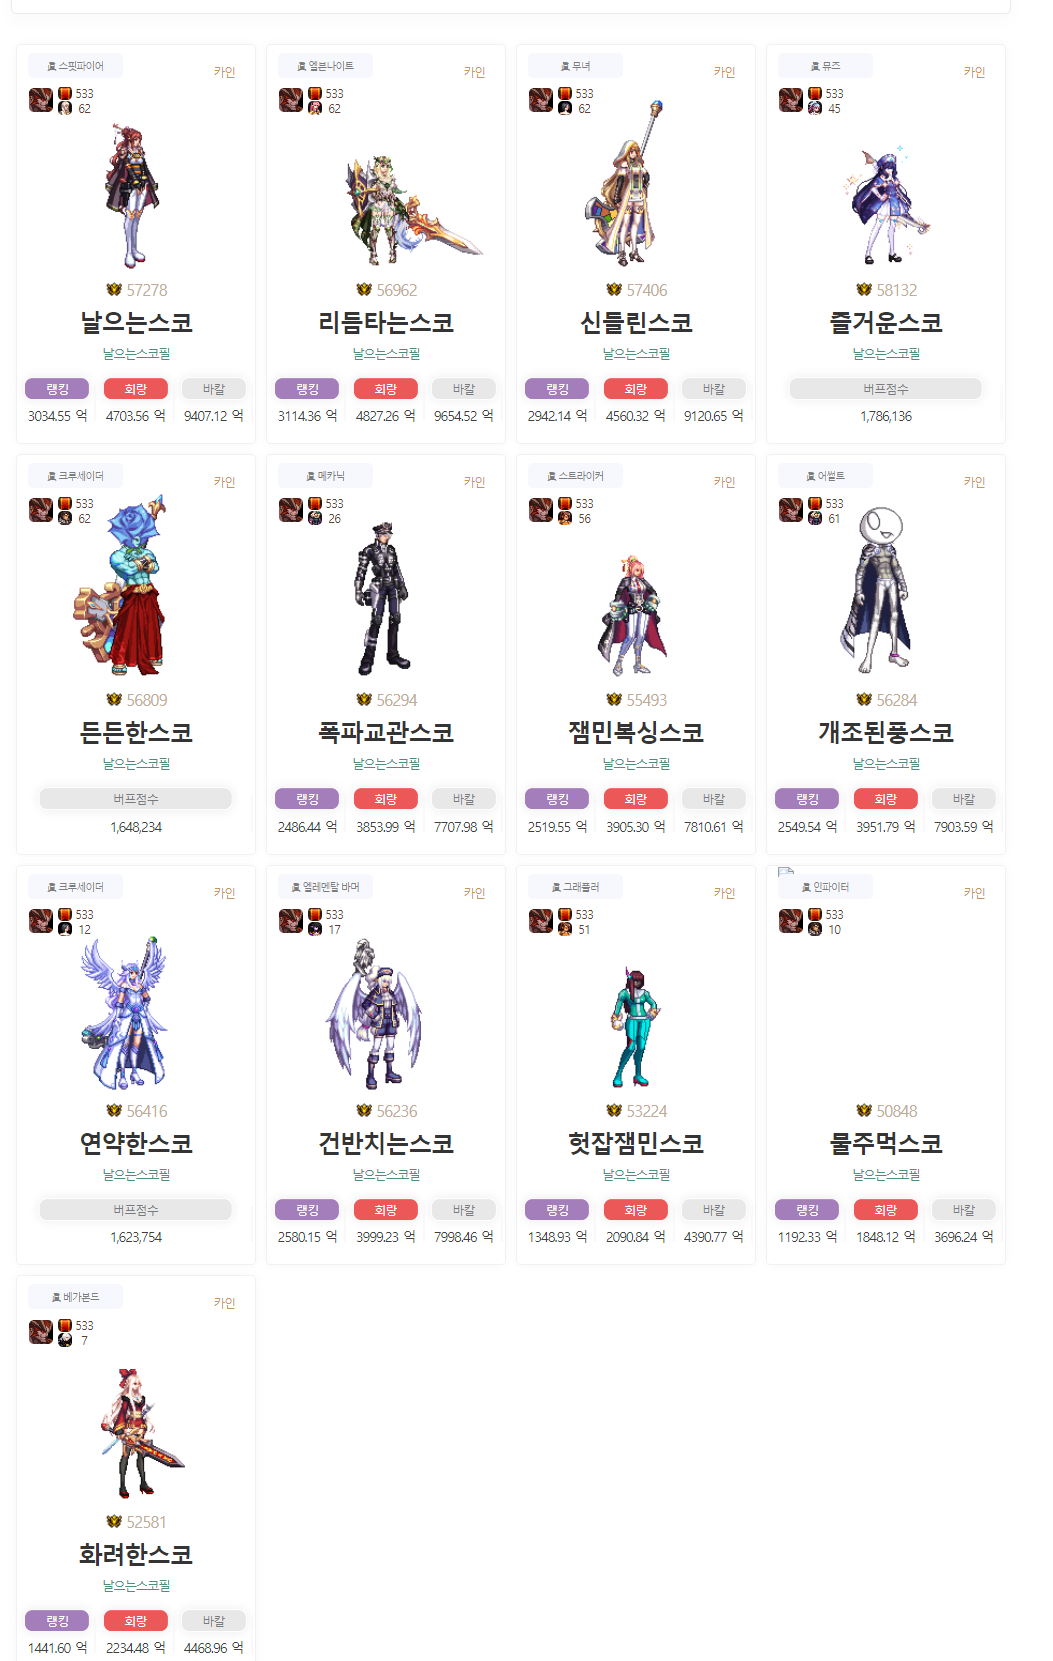Select the 바칼 button under 신들린스코

pyautogui.click(x=714, y=389)
